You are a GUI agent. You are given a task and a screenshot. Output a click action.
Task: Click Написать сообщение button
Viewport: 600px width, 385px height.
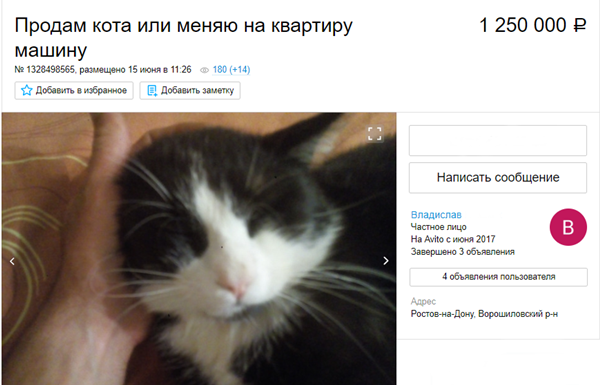point(498,178)
